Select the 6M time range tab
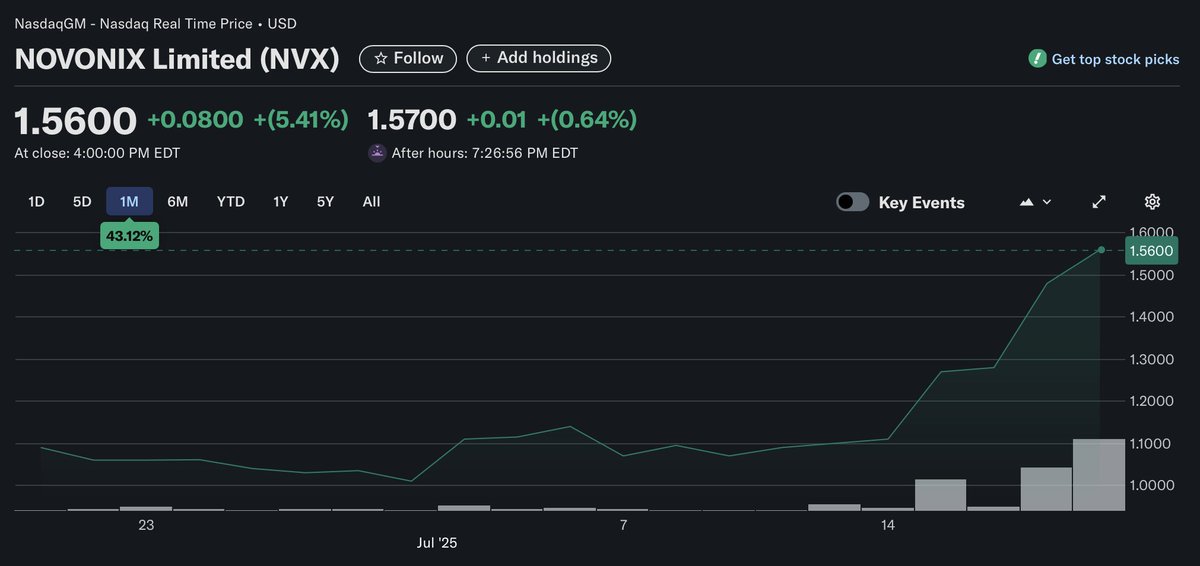The image size is (1200, 566). pos(178,202)
